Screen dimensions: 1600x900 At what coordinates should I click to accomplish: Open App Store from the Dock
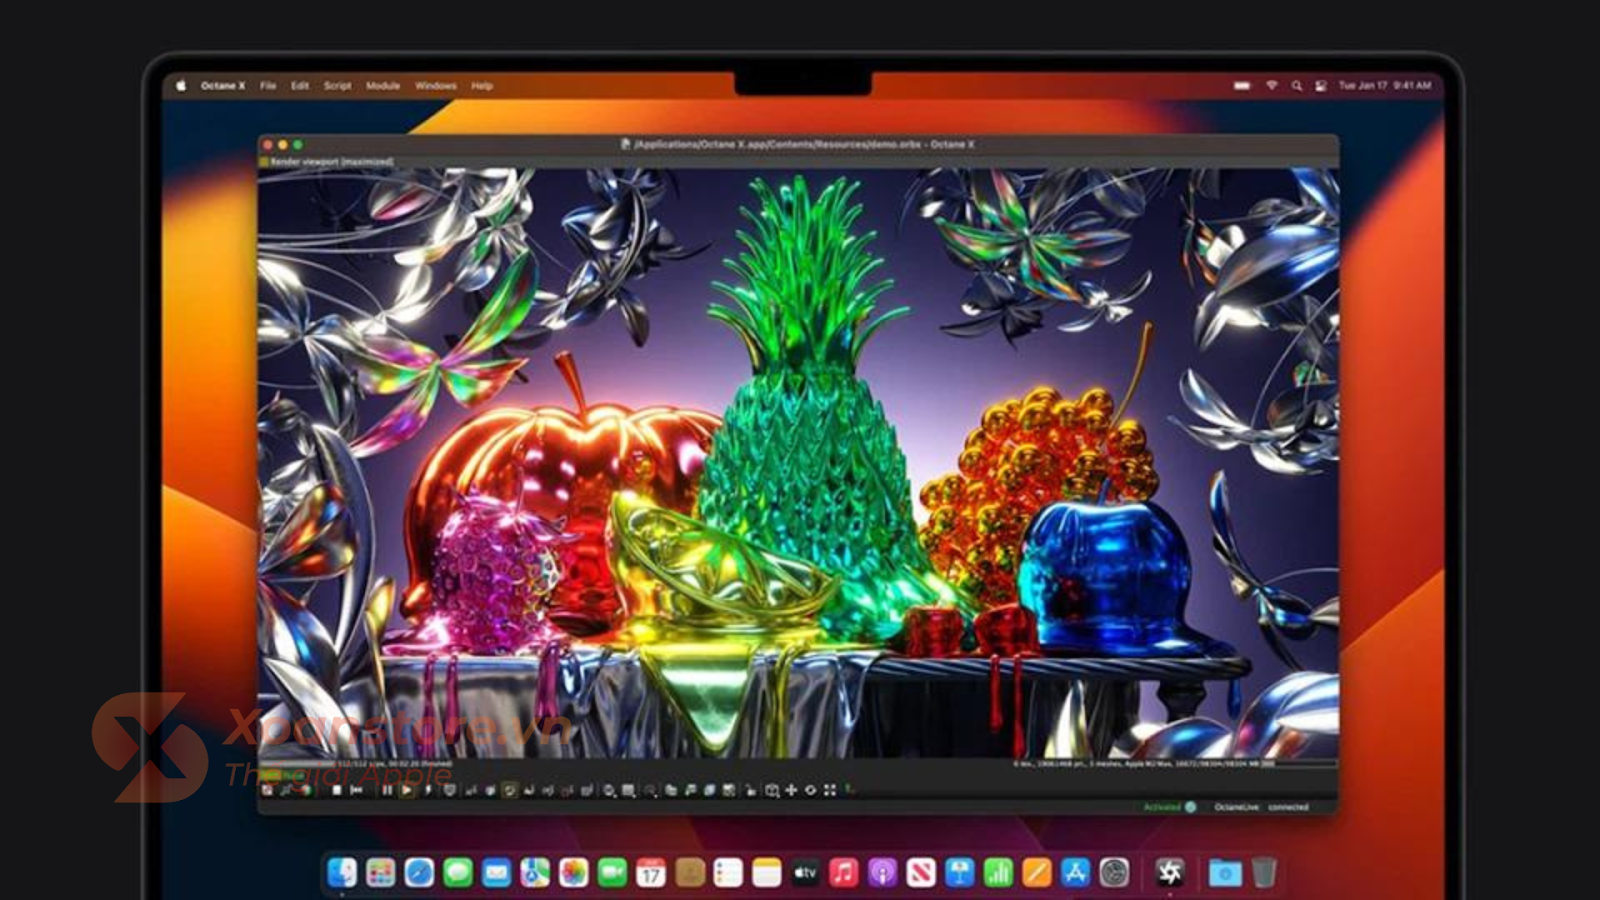[x=1076, y=872]
